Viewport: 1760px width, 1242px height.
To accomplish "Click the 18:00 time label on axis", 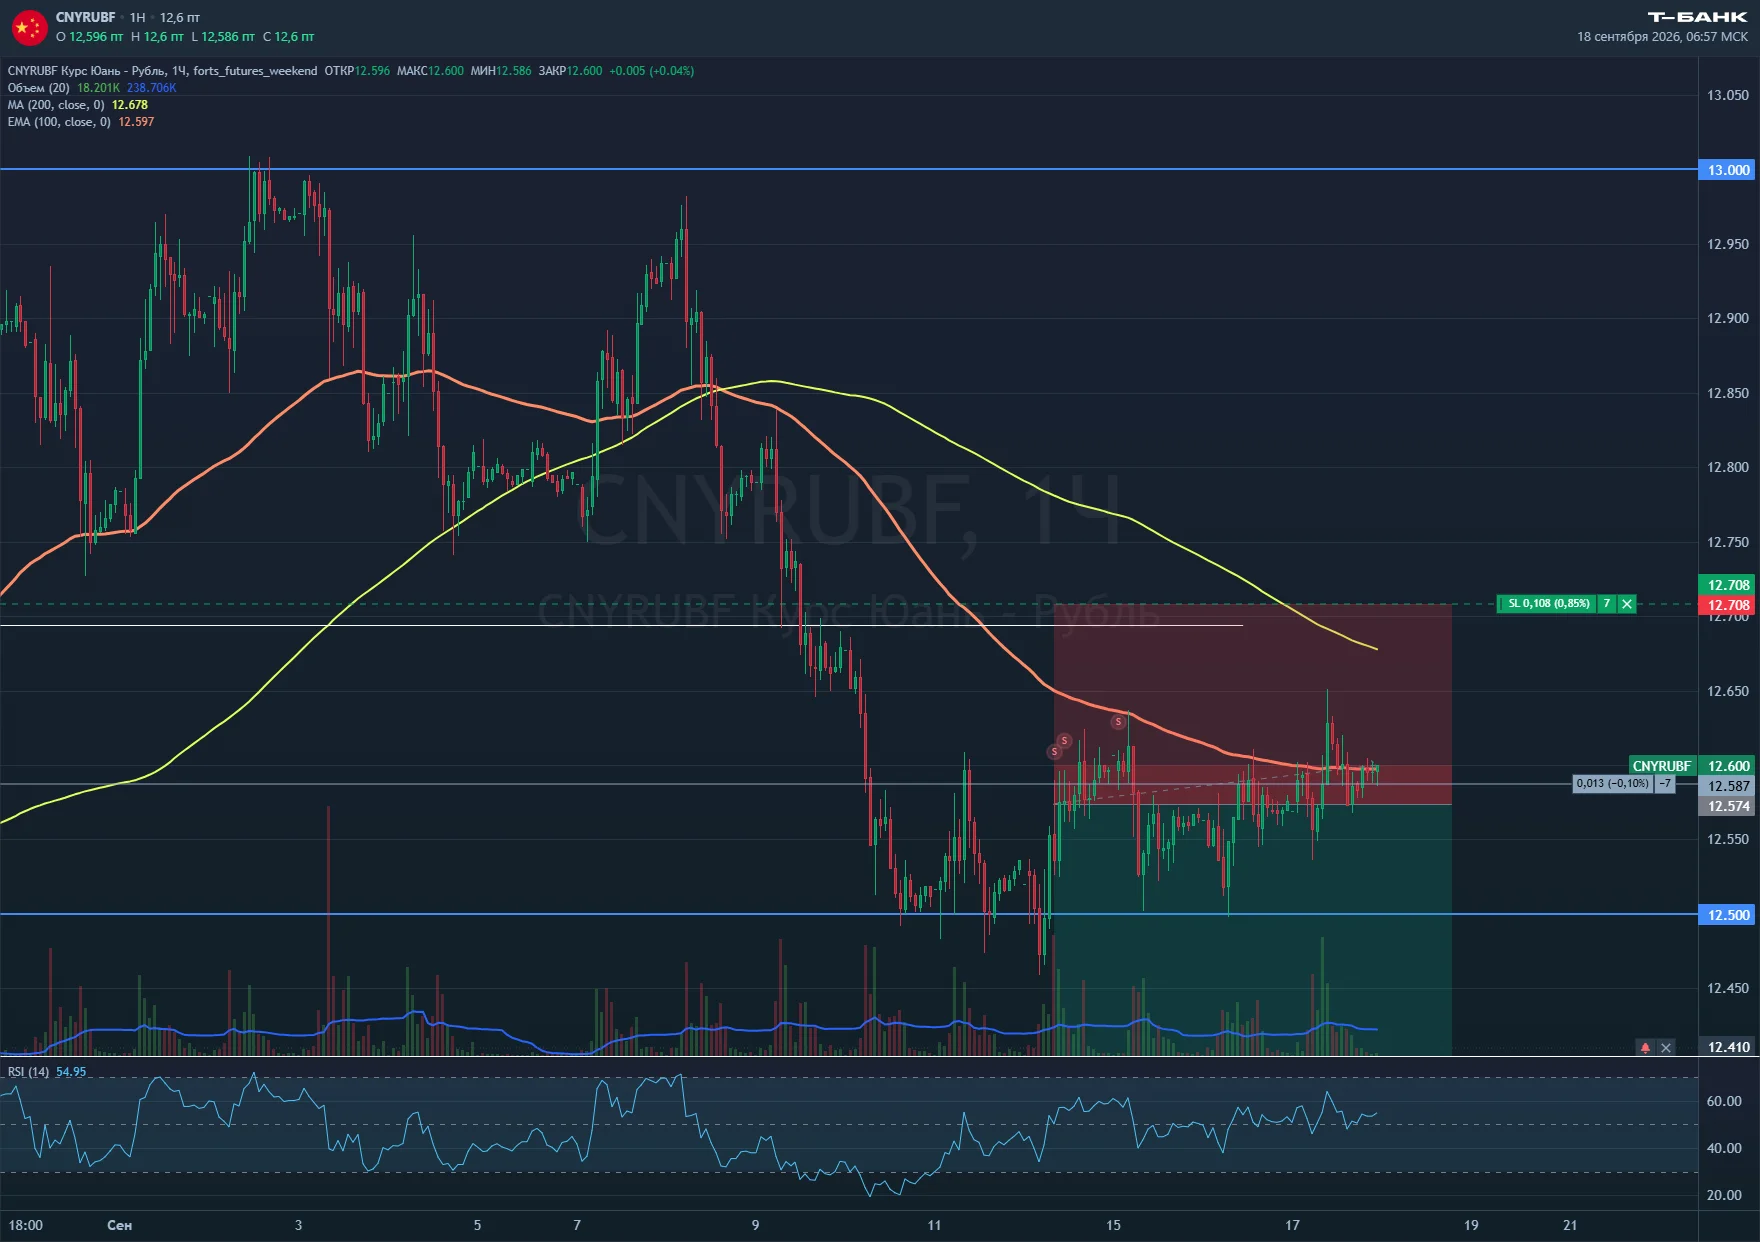I will 26,1225.
